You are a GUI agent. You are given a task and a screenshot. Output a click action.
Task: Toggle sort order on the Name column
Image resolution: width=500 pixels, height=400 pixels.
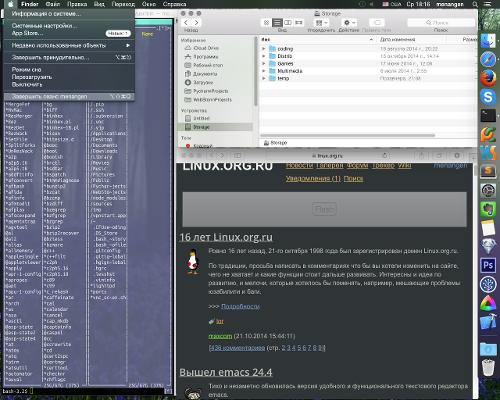click(x=318, y=39)
